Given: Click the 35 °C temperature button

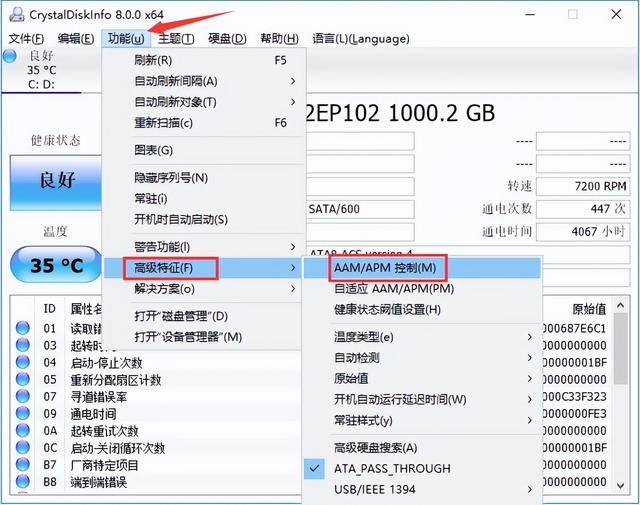Looking at the screenshot, I should 56,265.
